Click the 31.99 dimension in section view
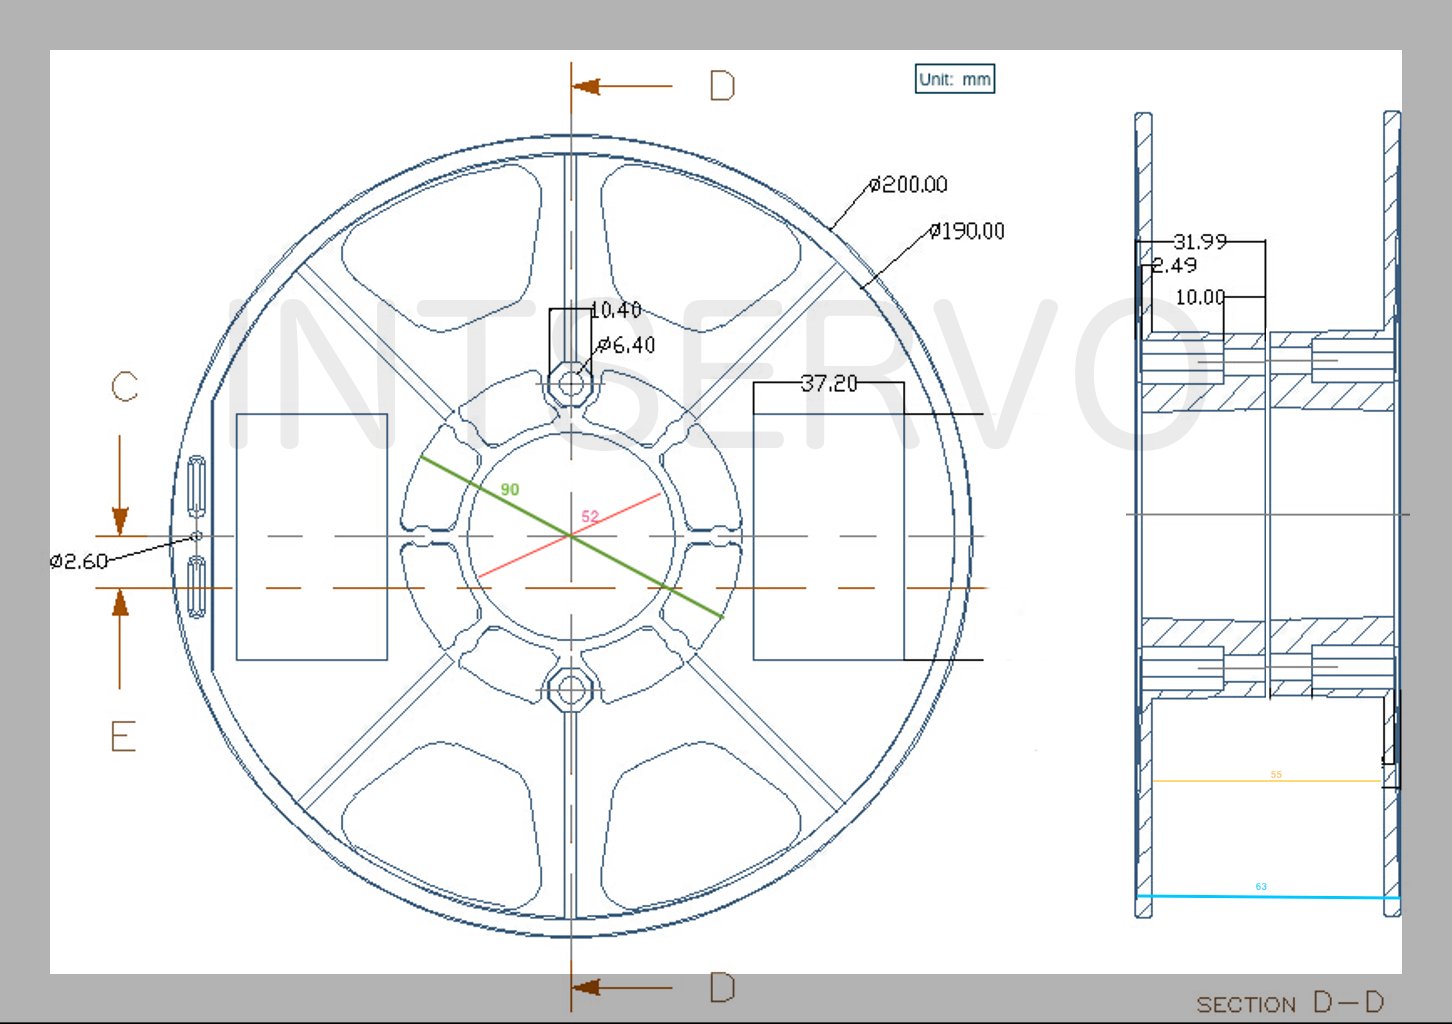Image resolution: width=1452 pixels, height=1024 pixels. tap(1200, 241)
